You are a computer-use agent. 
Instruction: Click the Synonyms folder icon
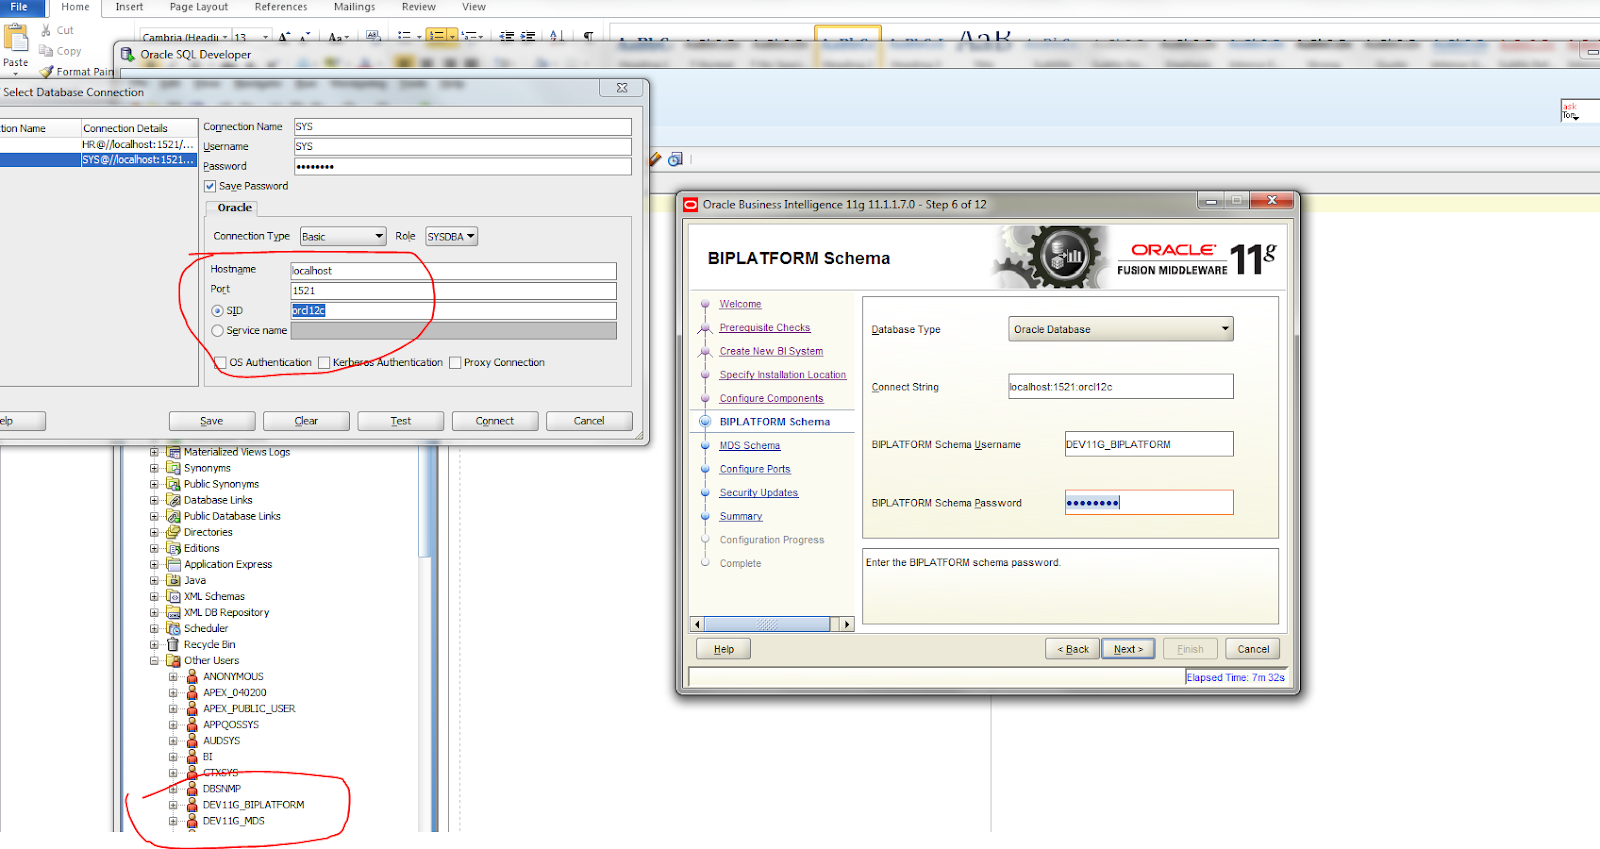click(x=173, y=468)
